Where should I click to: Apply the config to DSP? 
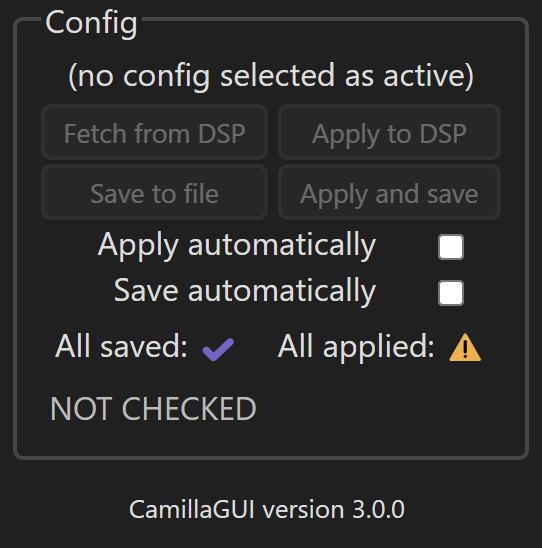pyautogui.click(x=389, y=133)
